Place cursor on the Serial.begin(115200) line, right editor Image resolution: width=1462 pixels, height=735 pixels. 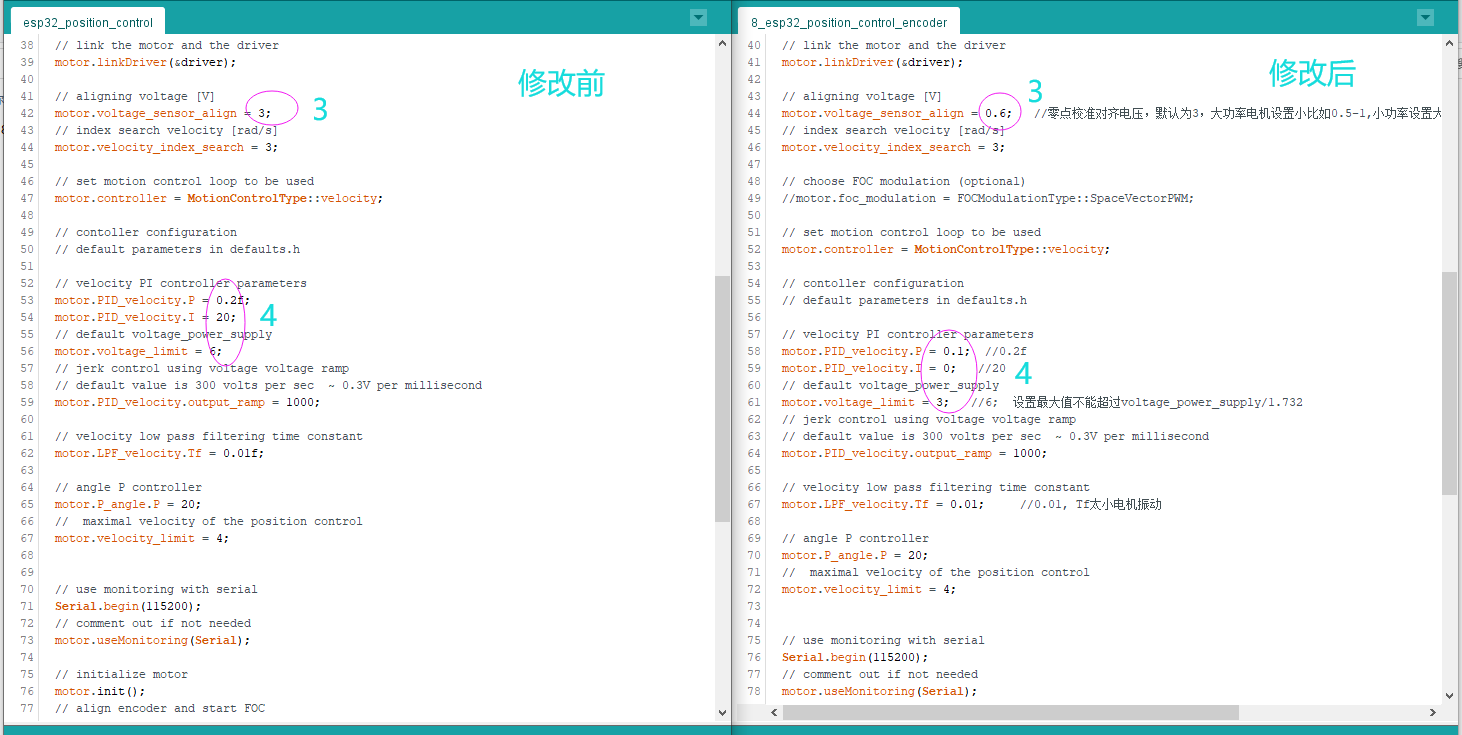(x=855, y=657)
